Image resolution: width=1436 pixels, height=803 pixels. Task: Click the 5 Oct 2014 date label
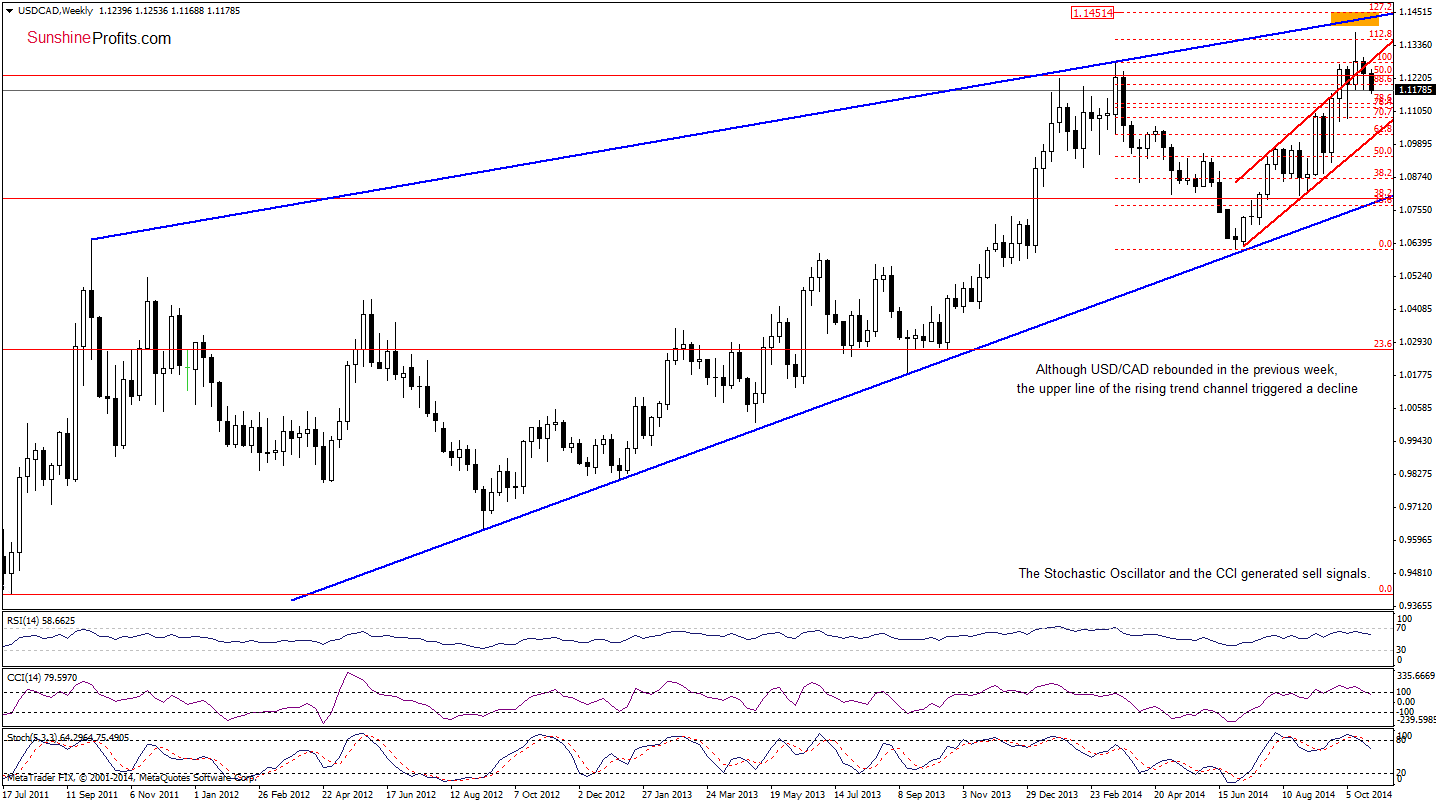(x=1369, y=794)
